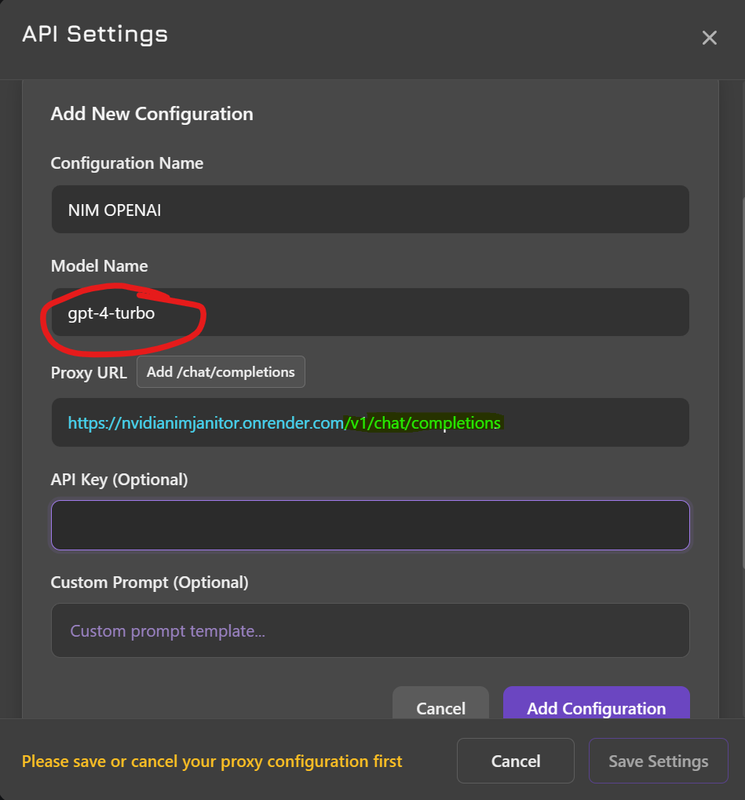Click the bottom Cancel button beside Save Settings
The width and height of the screenshot is (745, 800).
click(x=515, y=761)
